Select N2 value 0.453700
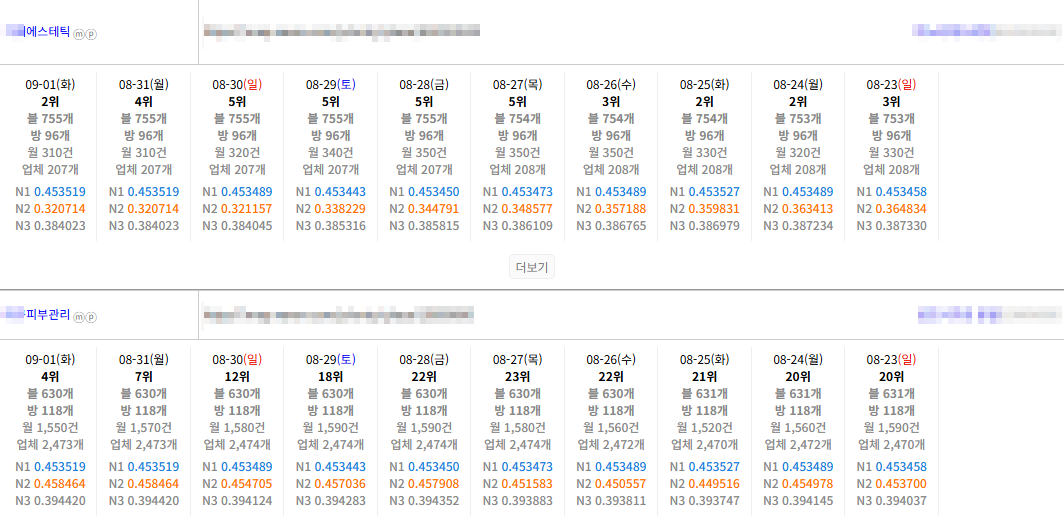 901,484
